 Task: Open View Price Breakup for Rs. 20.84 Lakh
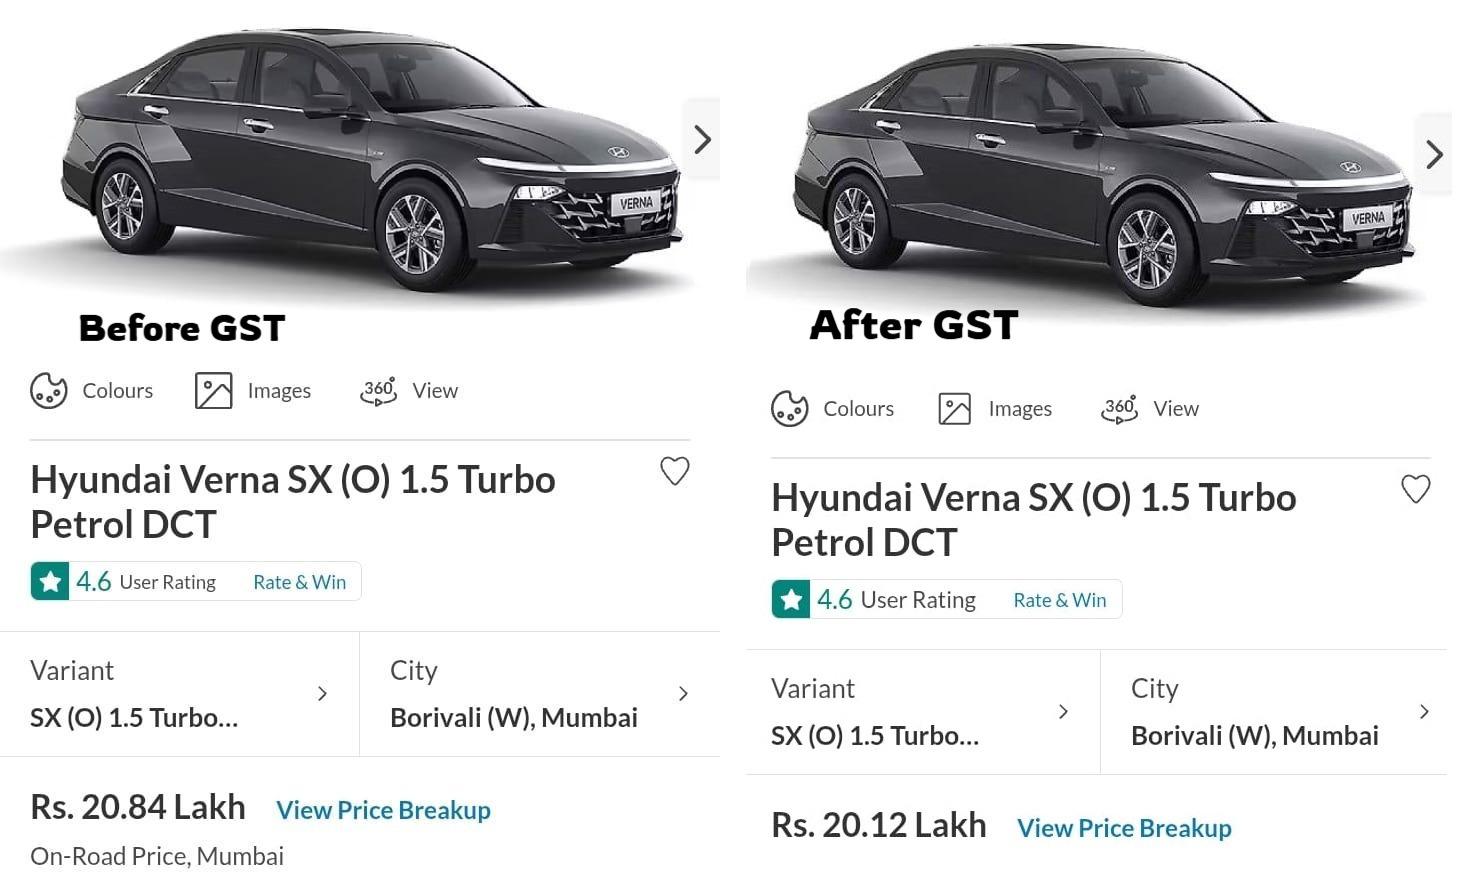[x=383, y=810]
